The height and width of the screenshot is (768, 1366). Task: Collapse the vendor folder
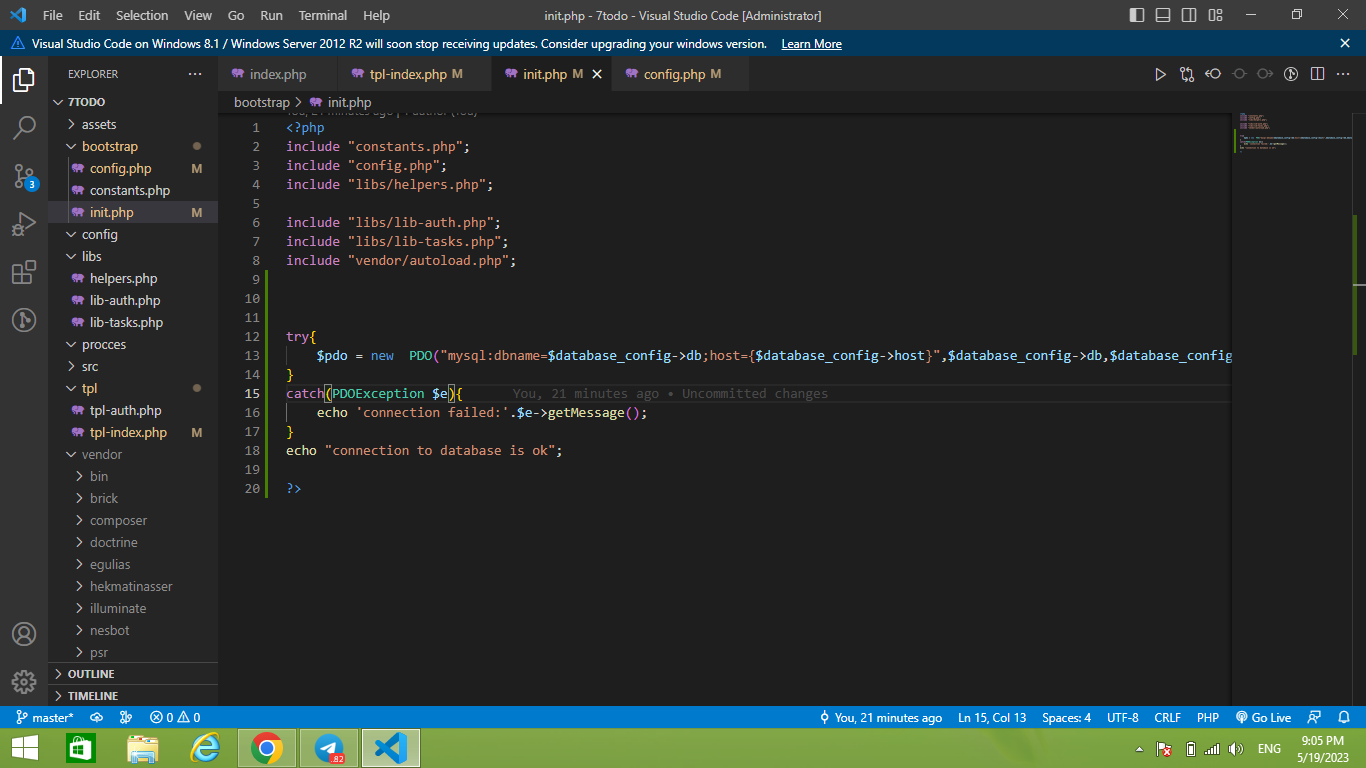[133, 454]
